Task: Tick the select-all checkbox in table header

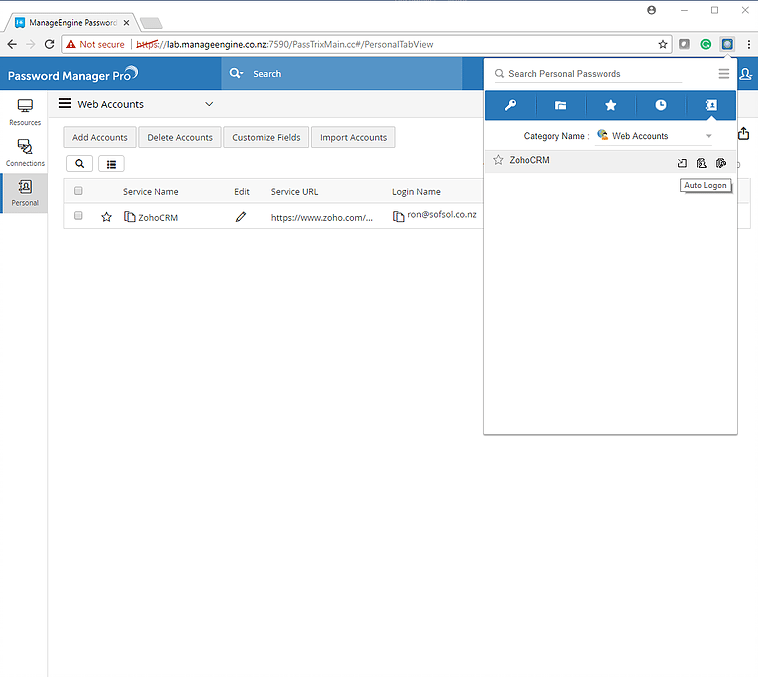Action: click(x=78, y=191)
